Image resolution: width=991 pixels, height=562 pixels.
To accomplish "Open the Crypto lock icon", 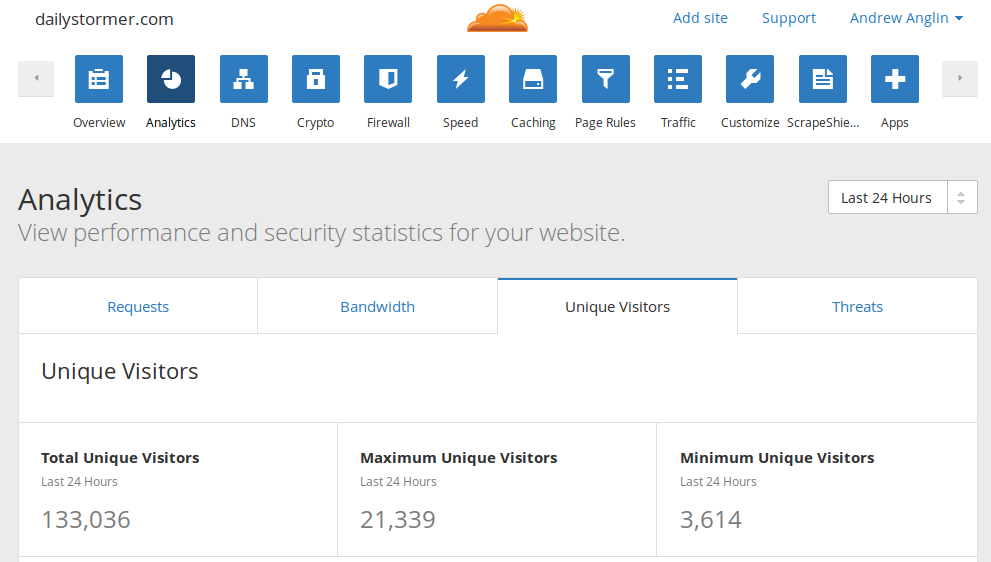I will pos(316,80).
